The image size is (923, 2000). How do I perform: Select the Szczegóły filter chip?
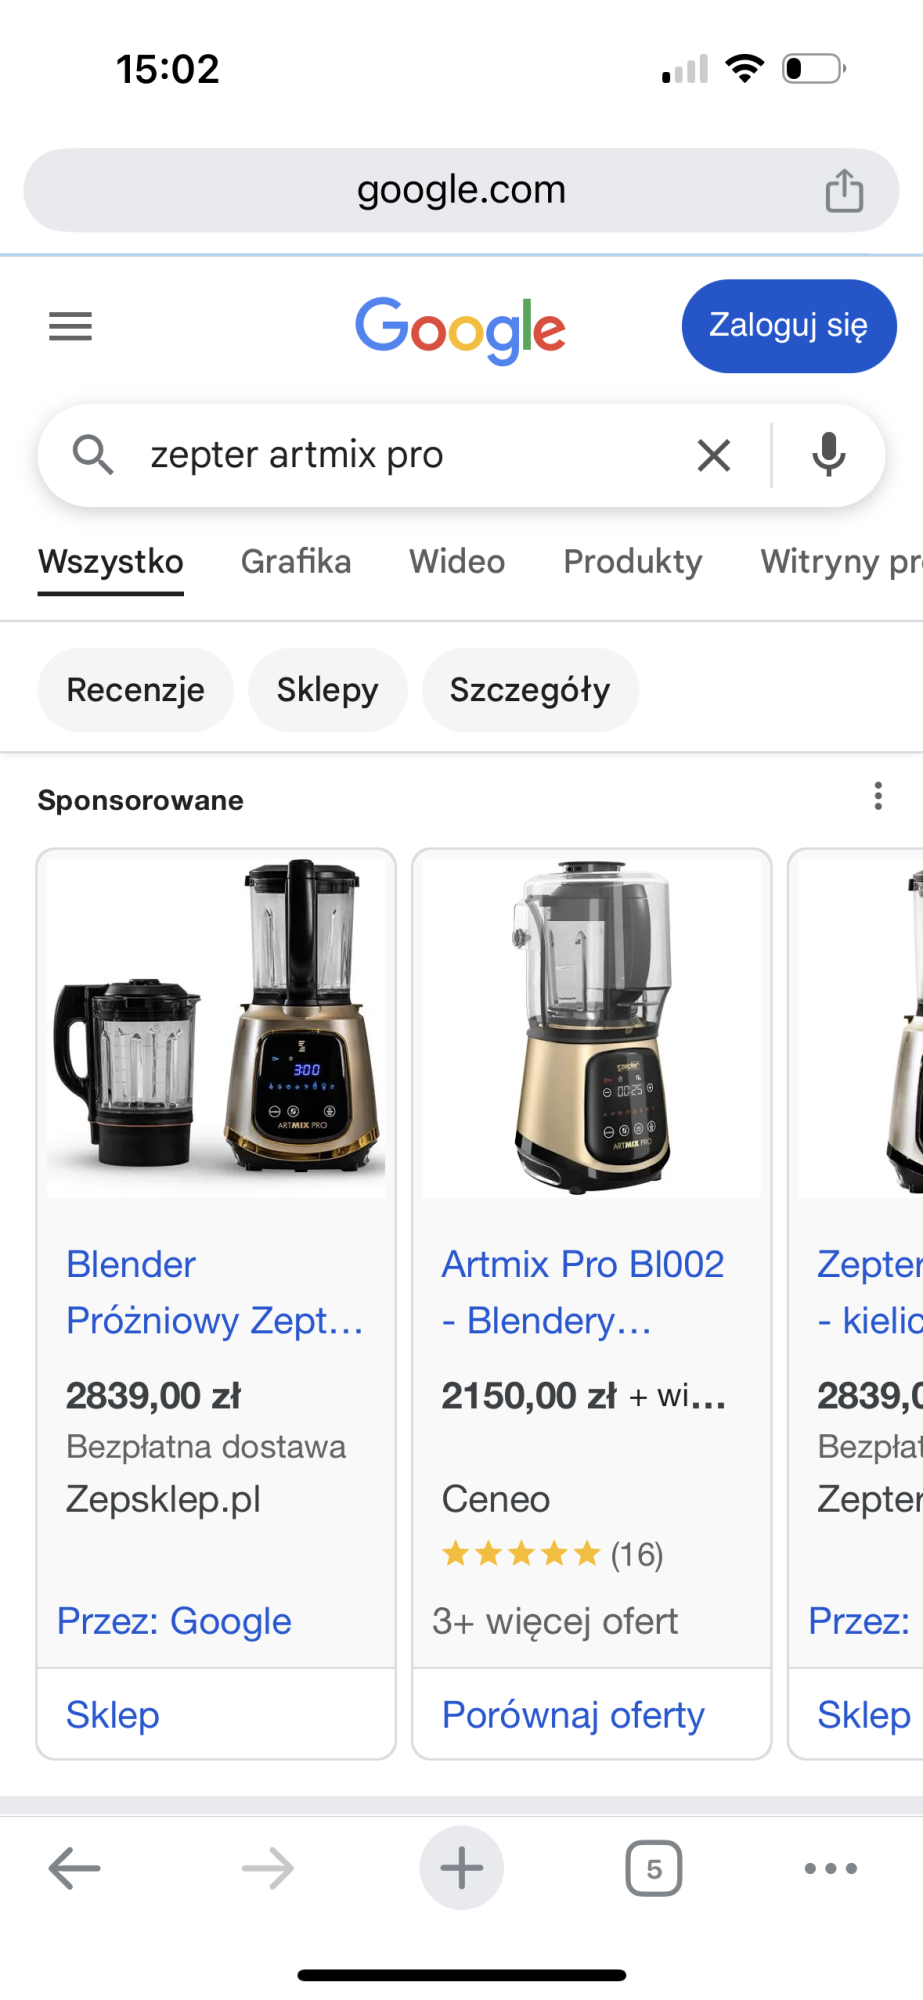pos(530,690)
